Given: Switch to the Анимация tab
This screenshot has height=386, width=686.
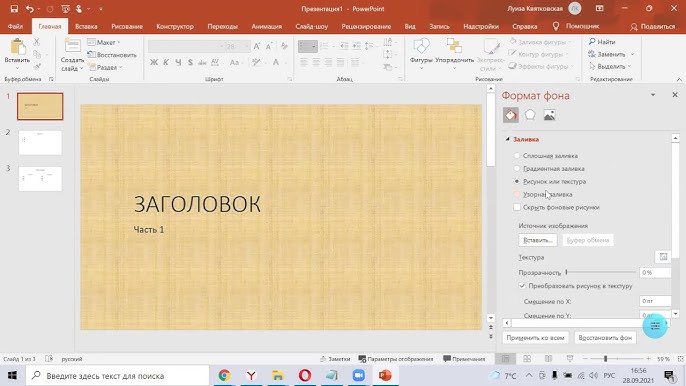Looking at the screenshot, I should 267,27.
